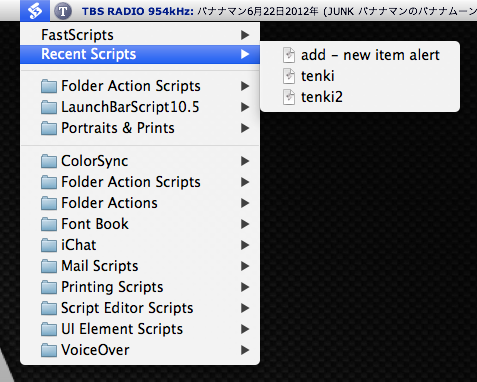
Task: Open the Font Book scripts folder
Action: [140, 224]
